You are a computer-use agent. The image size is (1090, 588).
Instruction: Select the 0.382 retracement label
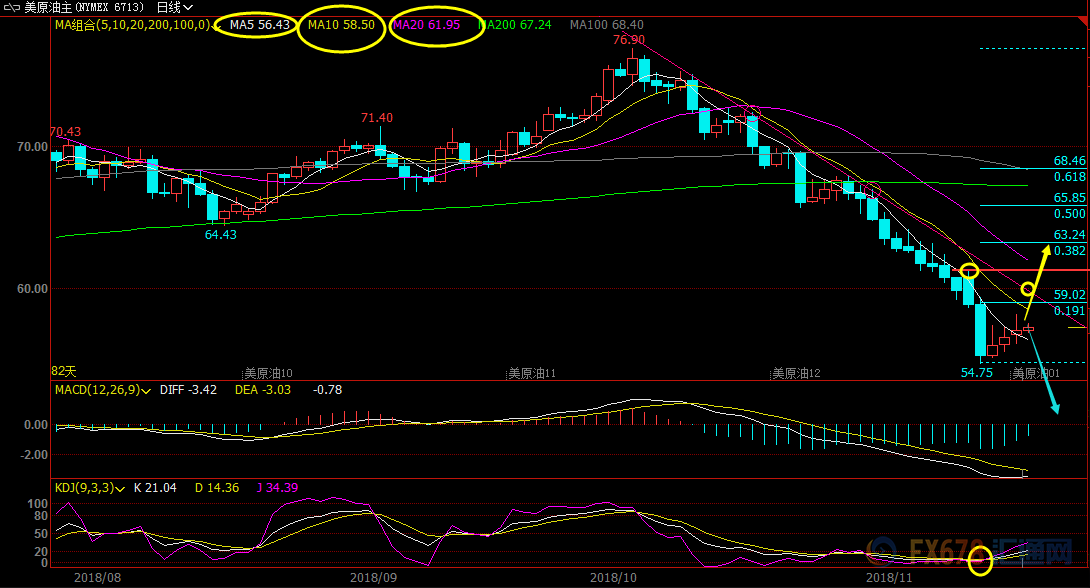pos(1069,251)
